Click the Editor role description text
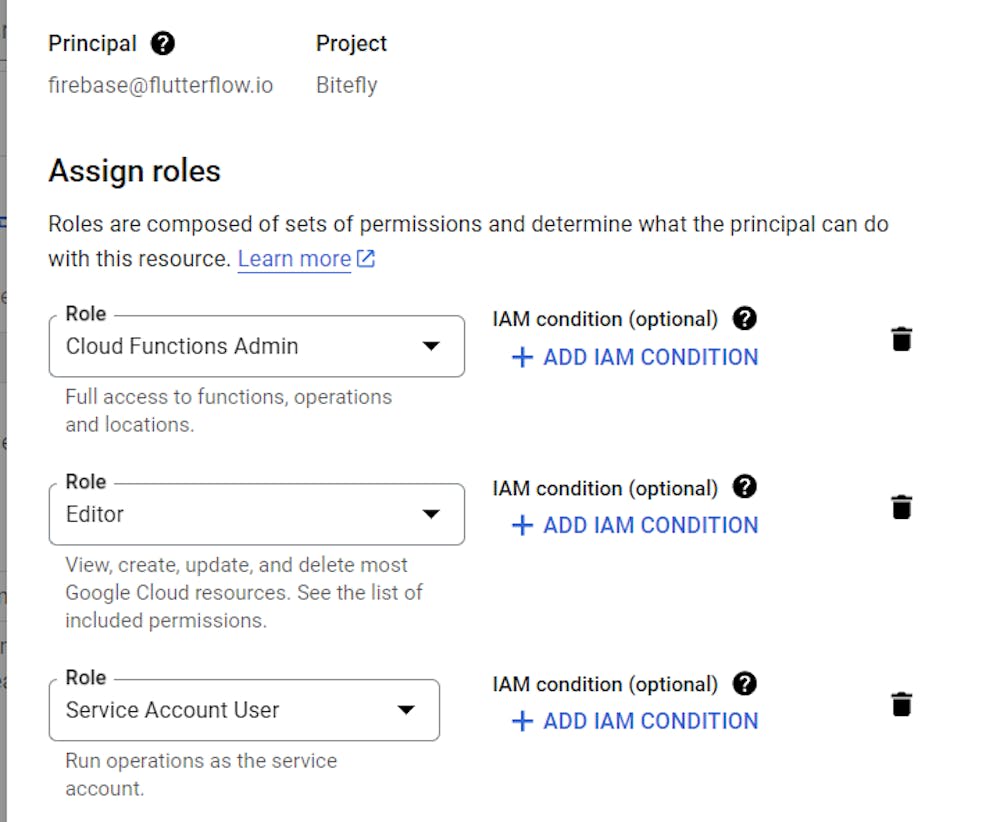 point(243,592)
